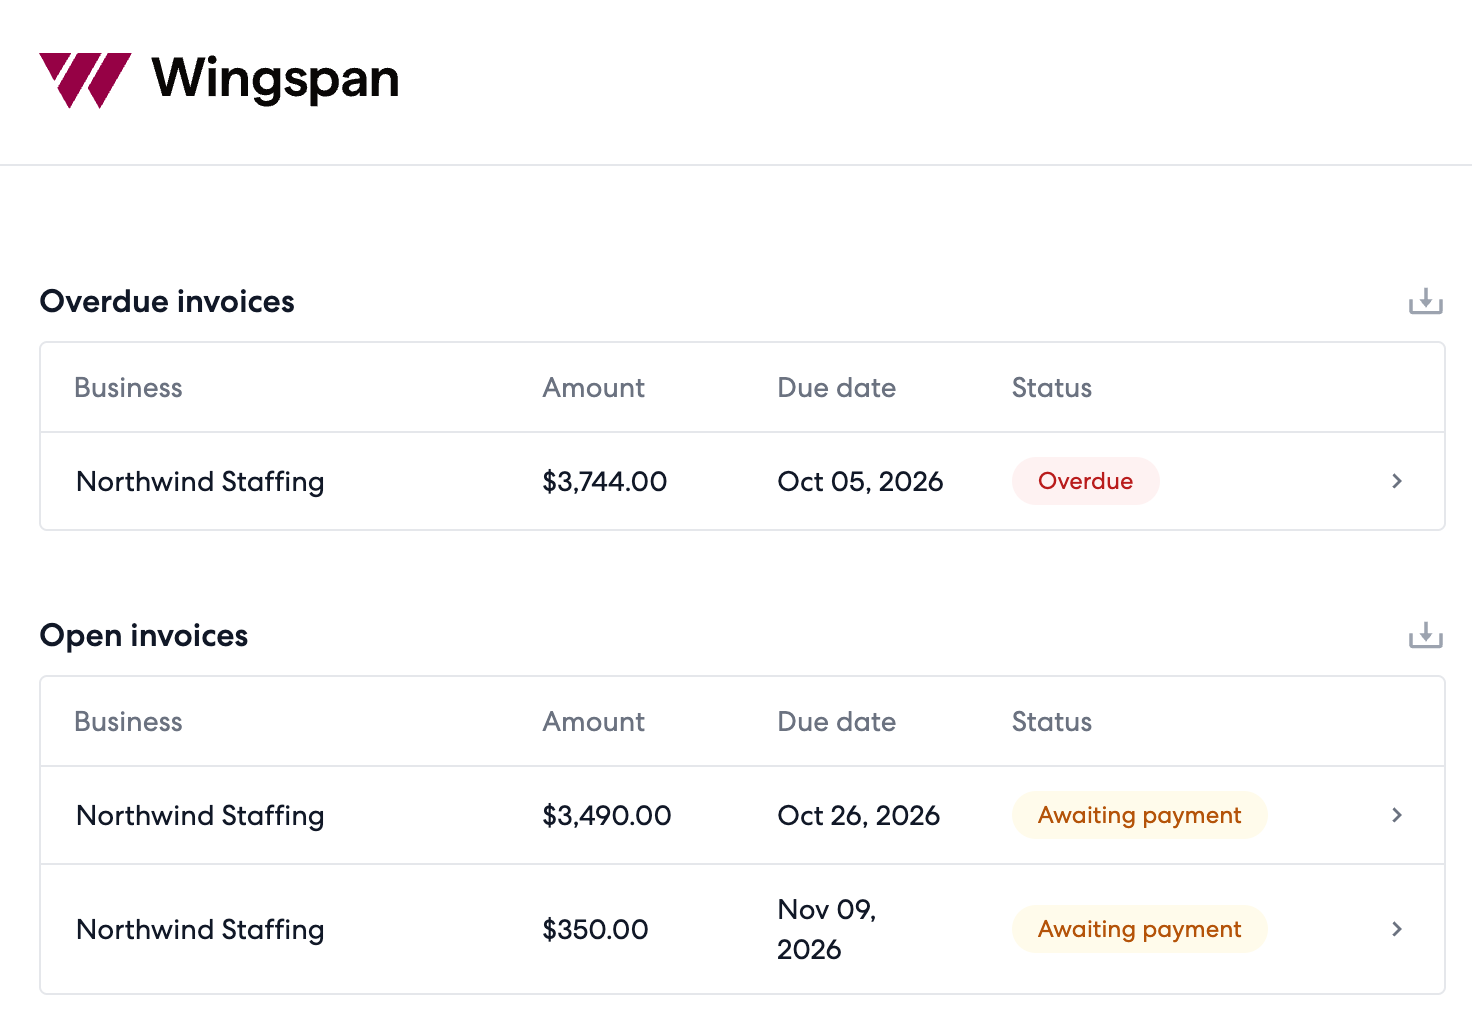
Task: Open the overdue $3,744.00 invoice chevron
Action: [x=1397, y=481]
